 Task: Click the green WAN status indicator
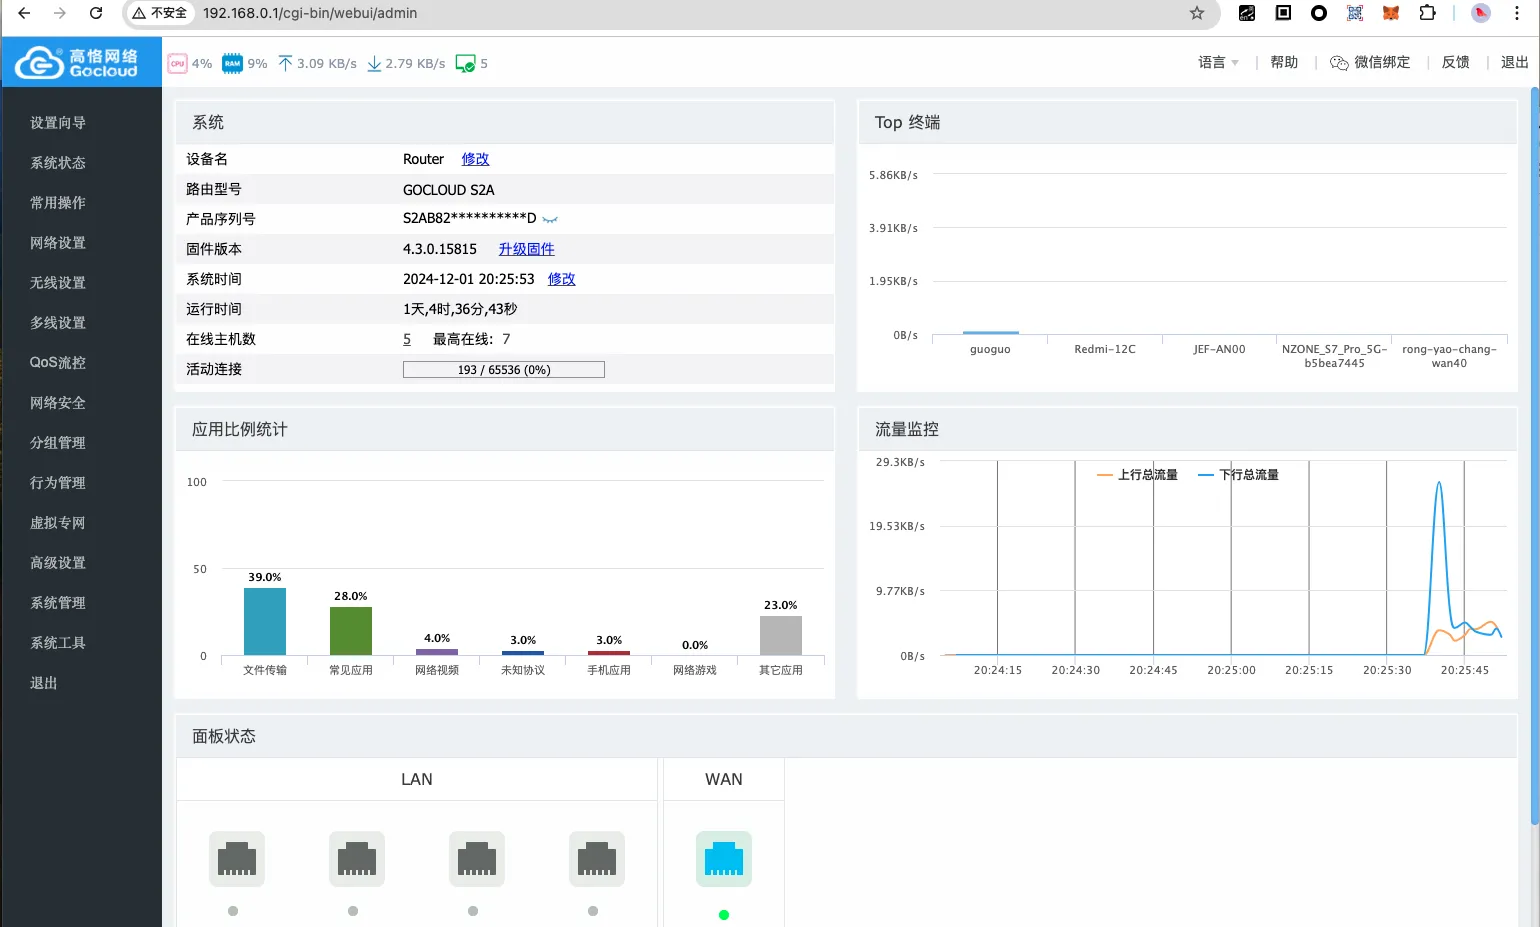(x=724, y=915)
